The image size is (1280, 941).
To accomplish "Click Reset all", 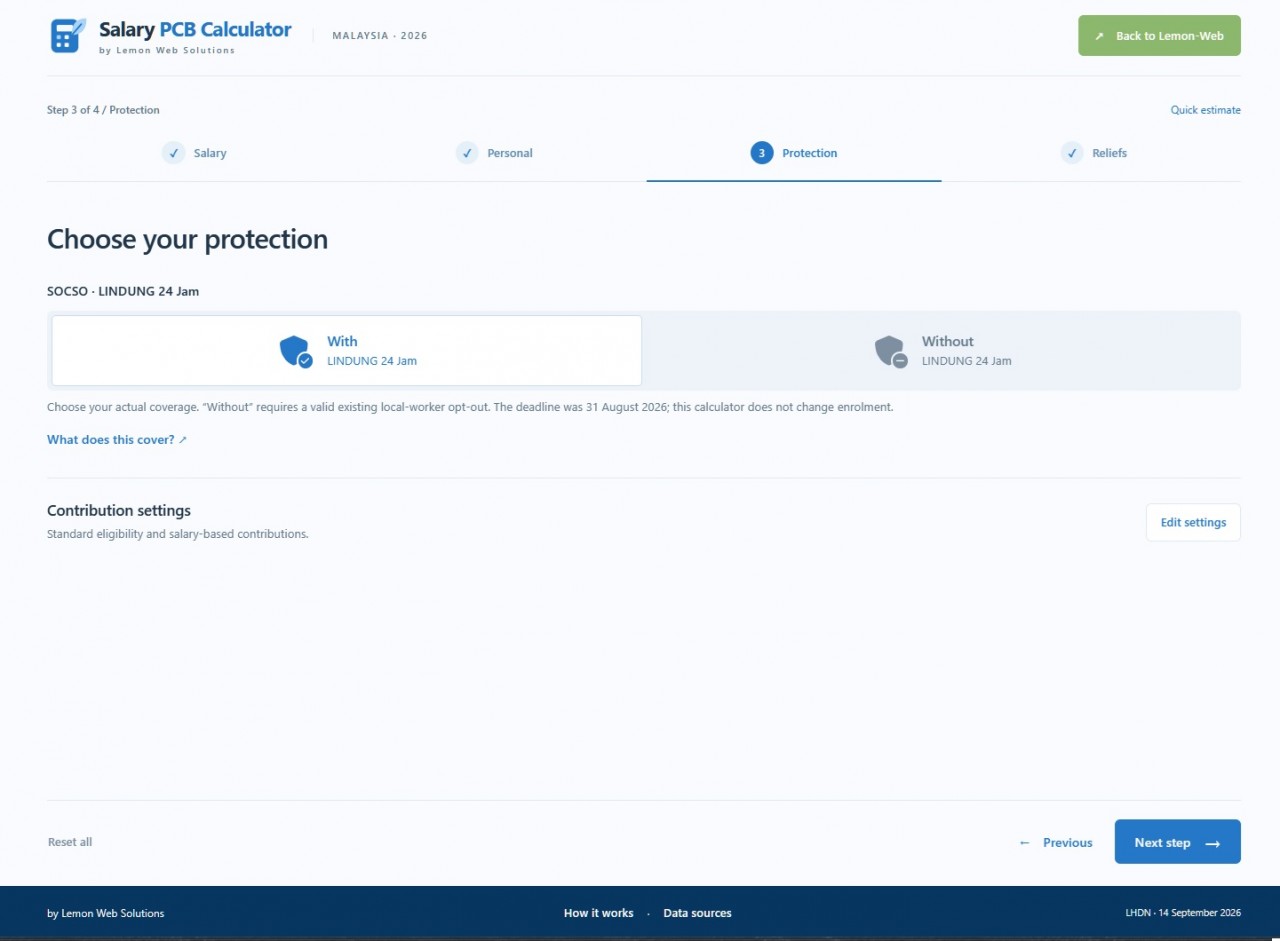I will (x=70, y=842).
